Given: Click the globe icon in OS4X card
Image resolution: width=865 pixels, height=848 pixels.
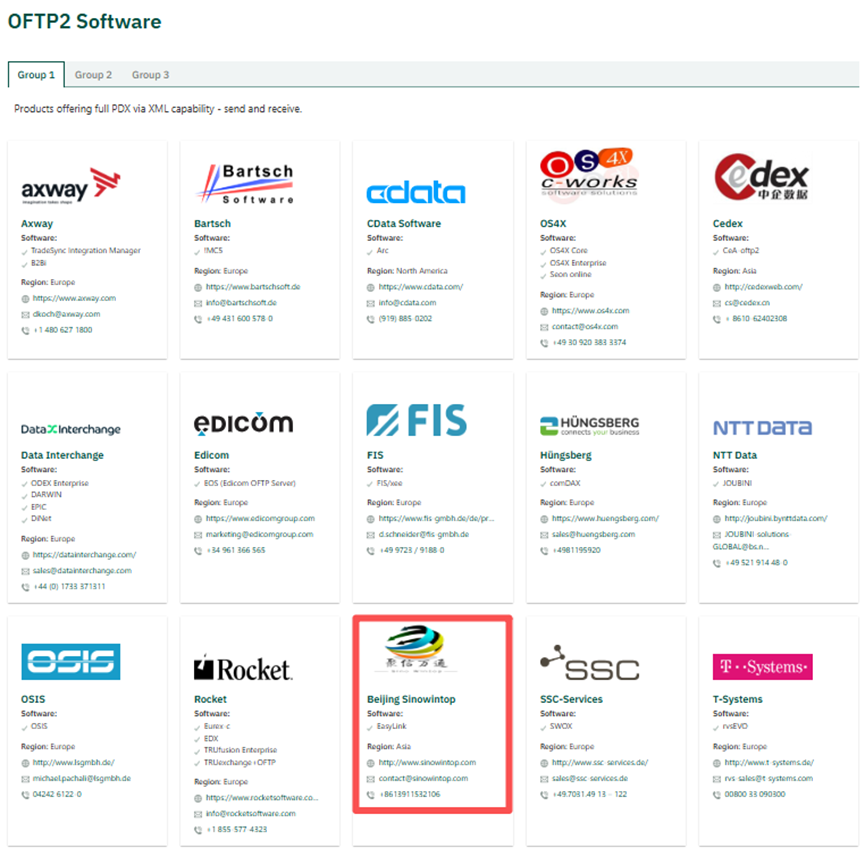Looking at the screenshot, I should (544, 311).
